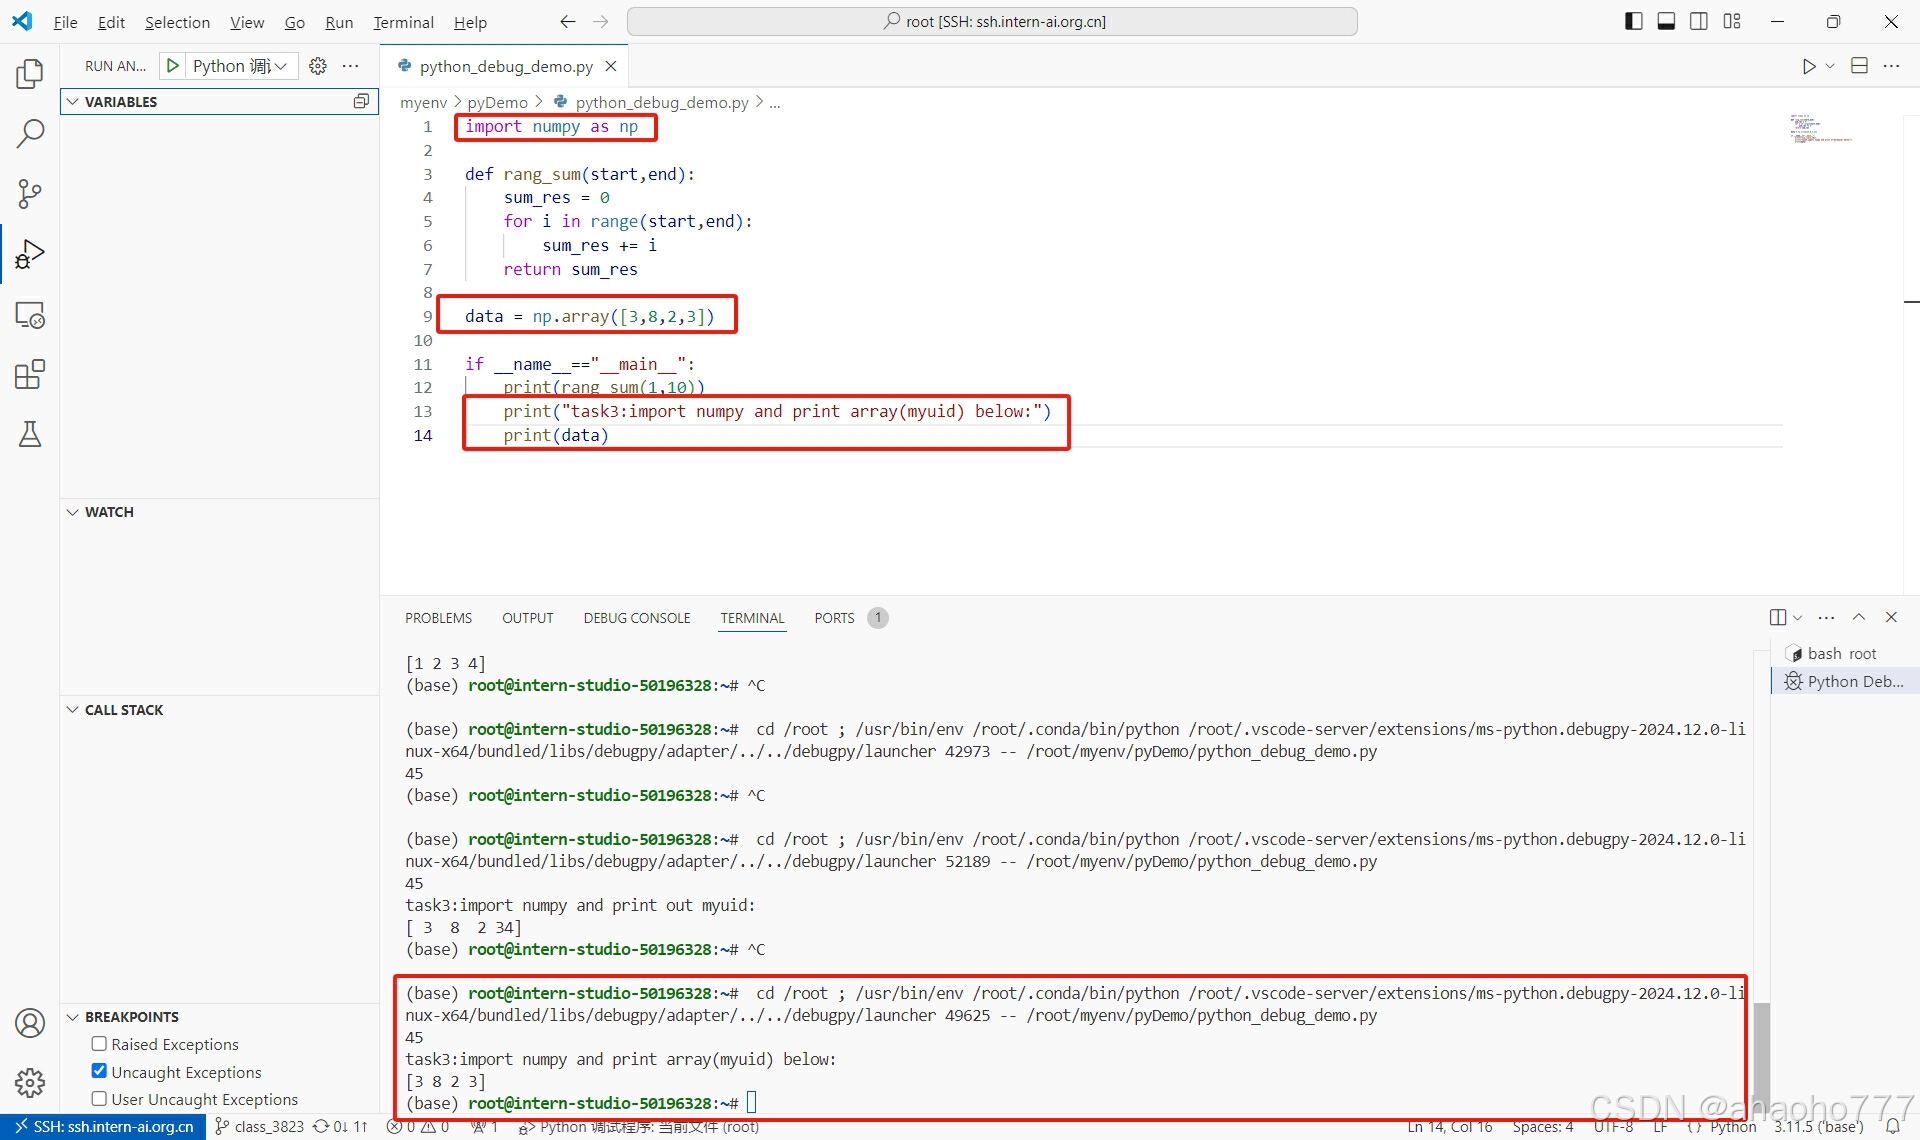Image resolution: width=1920 pixels, height=1140 pixels.
Task: Click the terminal vertical scrollbar thumb
Action: [1761, 1056]
